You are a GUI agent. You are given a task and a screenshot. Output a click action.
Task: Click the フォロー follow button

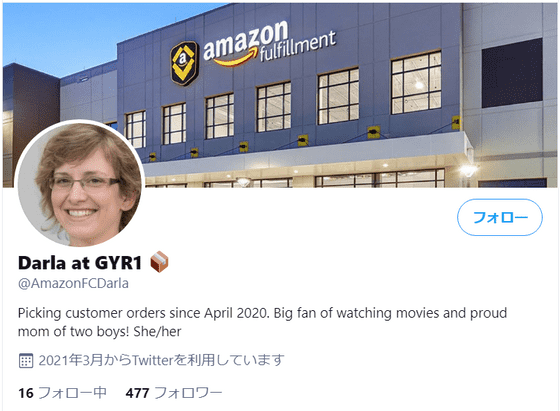click(500, 217)
